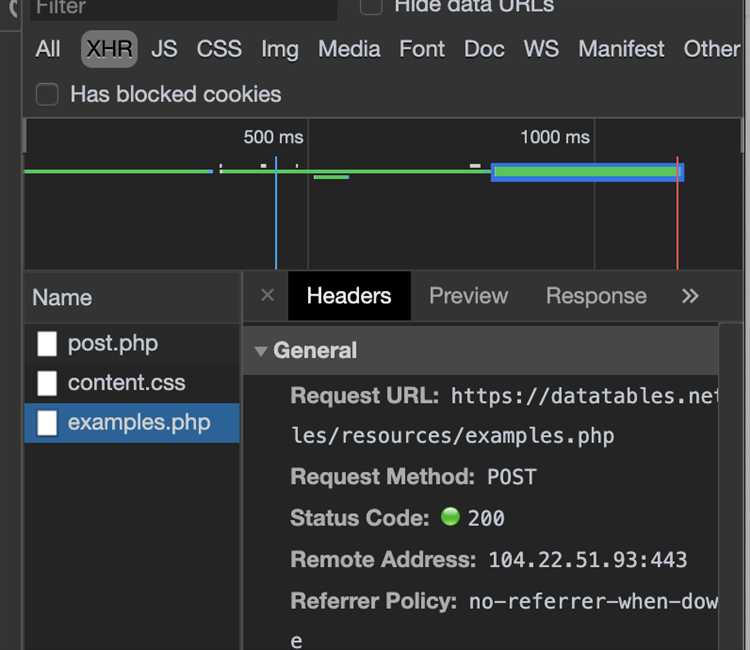Click the green status code indicator
Viewport: 750px width, 650px height.
click(x=450, y=517)
